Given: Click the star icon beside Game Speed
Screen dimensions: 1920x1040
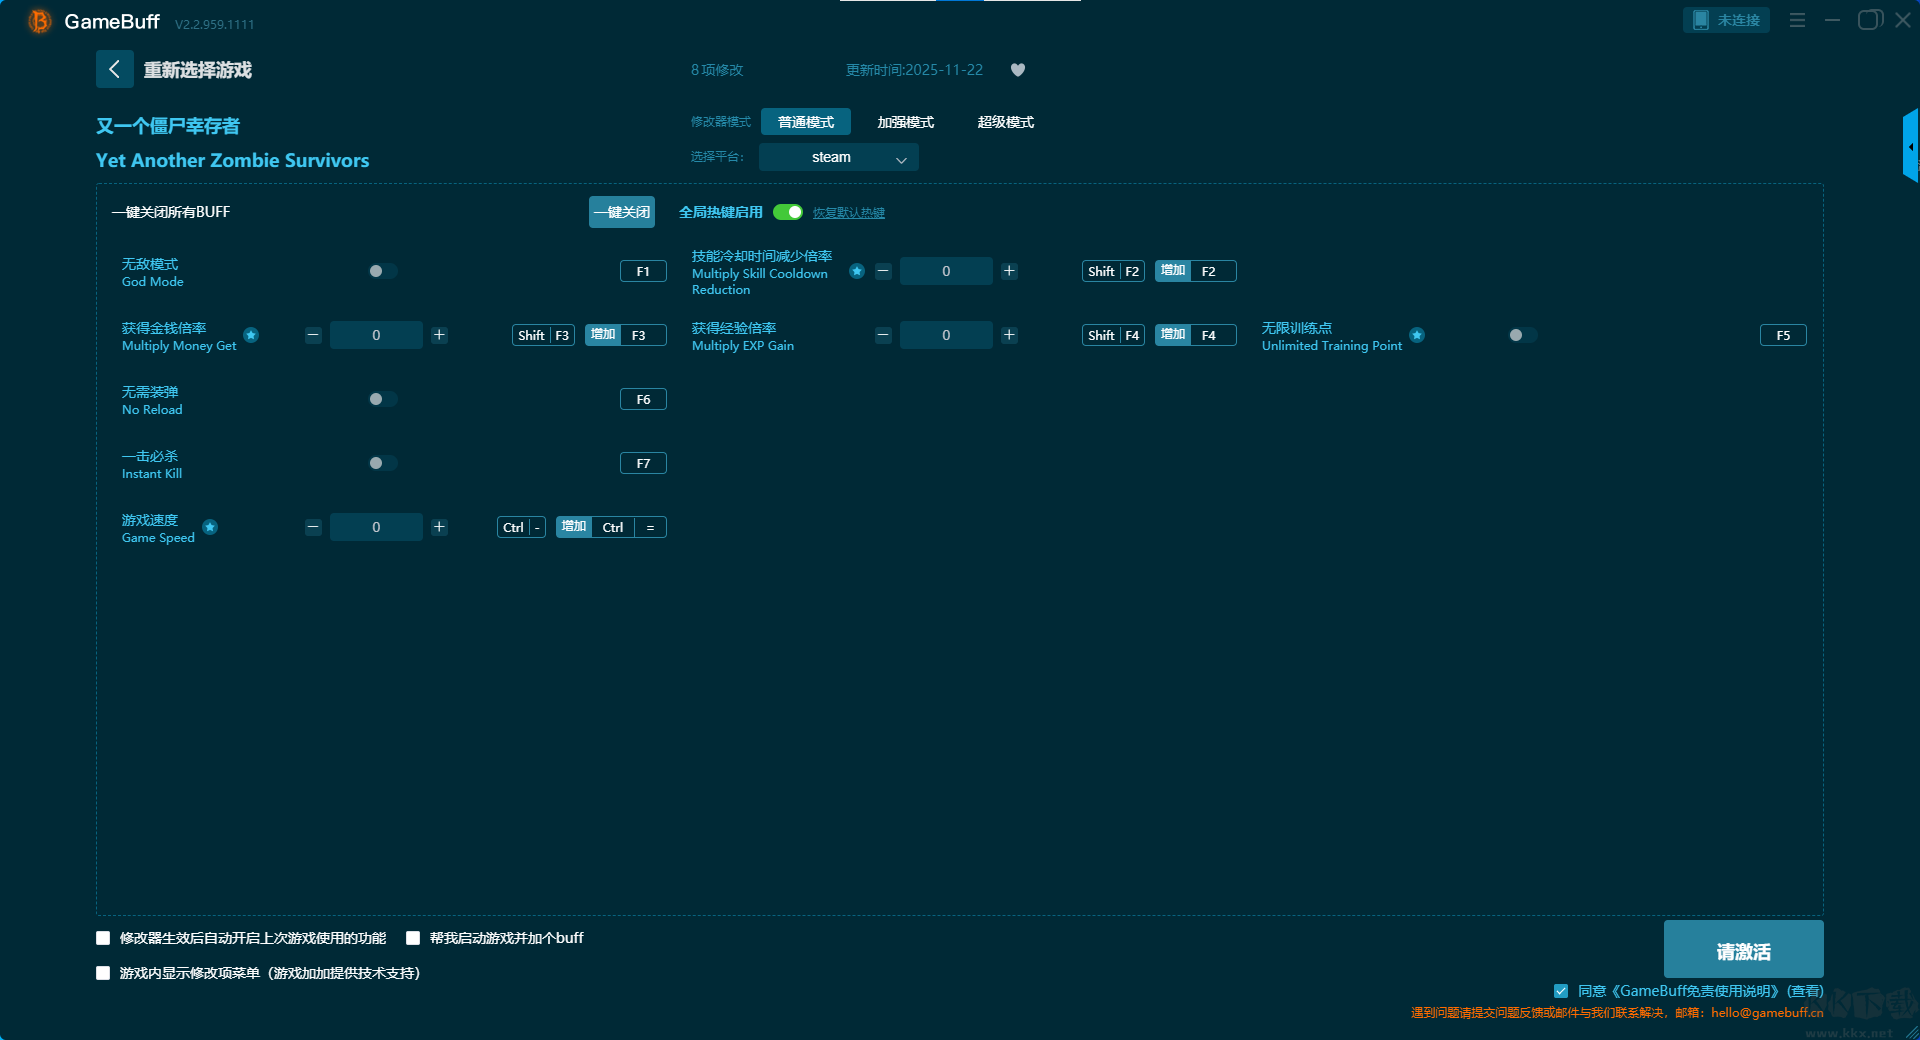Looking at the screenshot, I should tap(210, 527).
